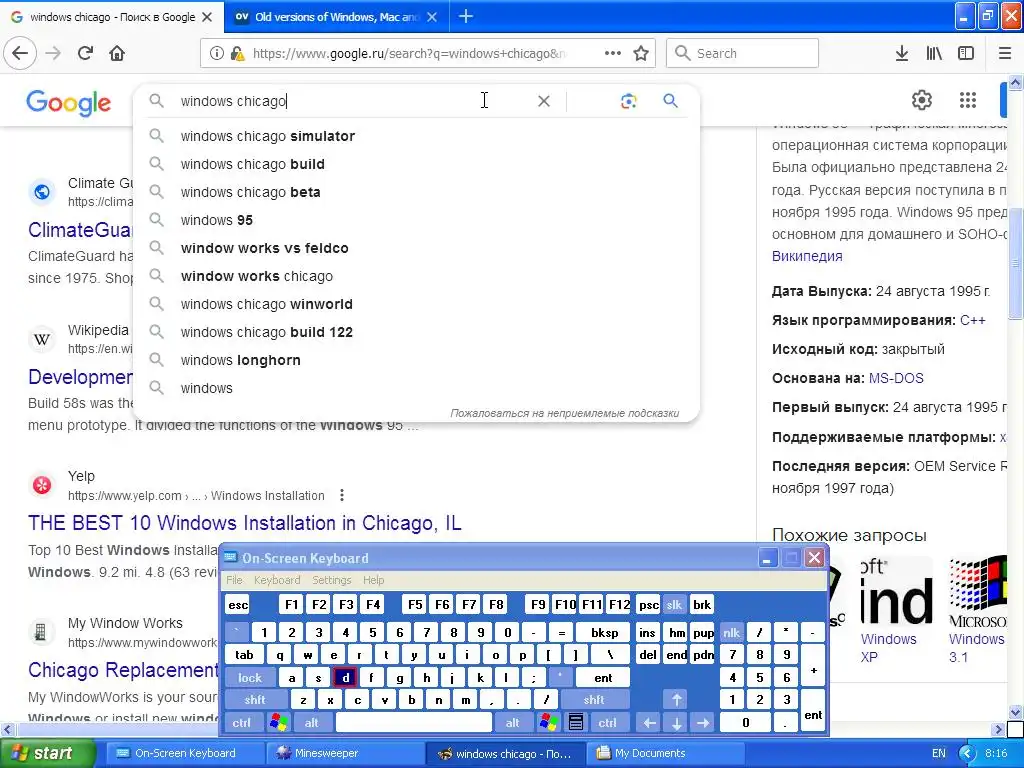
Task: Click the right arrow key on on-screen keyboard
Action: click(703, 722)
